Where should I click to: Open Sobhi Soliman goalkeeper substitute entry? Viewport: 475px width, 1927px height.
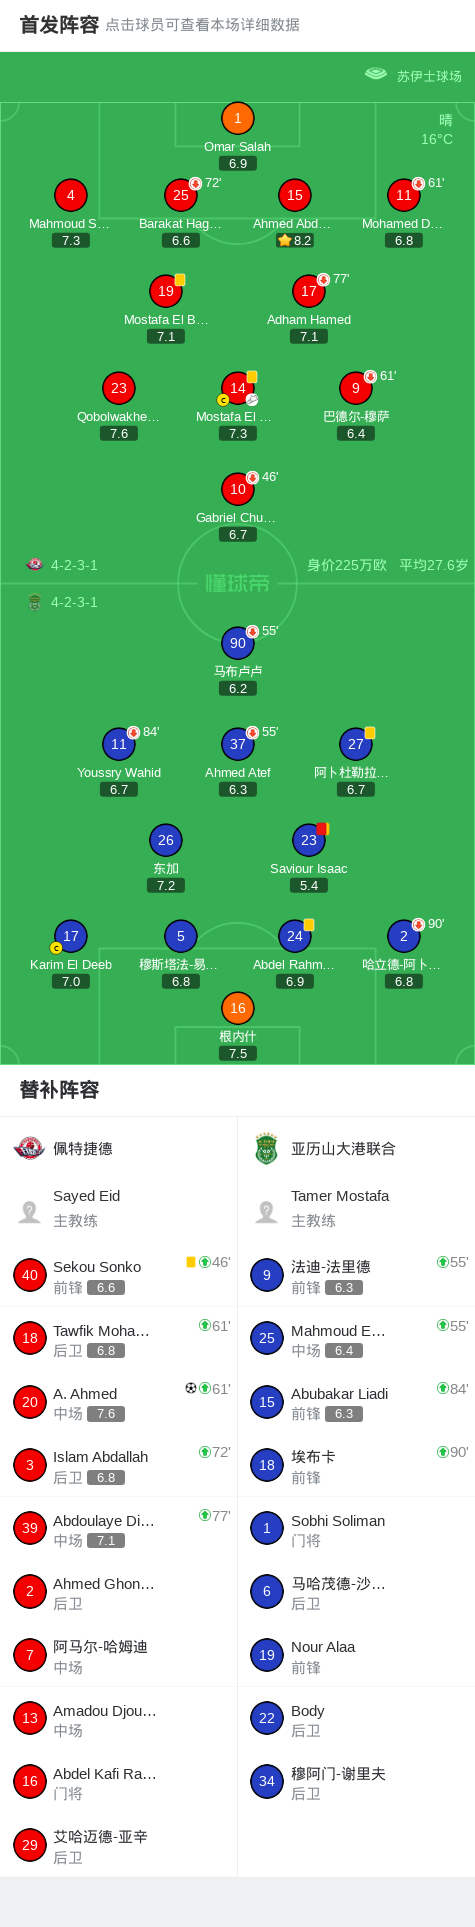(x=356, y=1529)
